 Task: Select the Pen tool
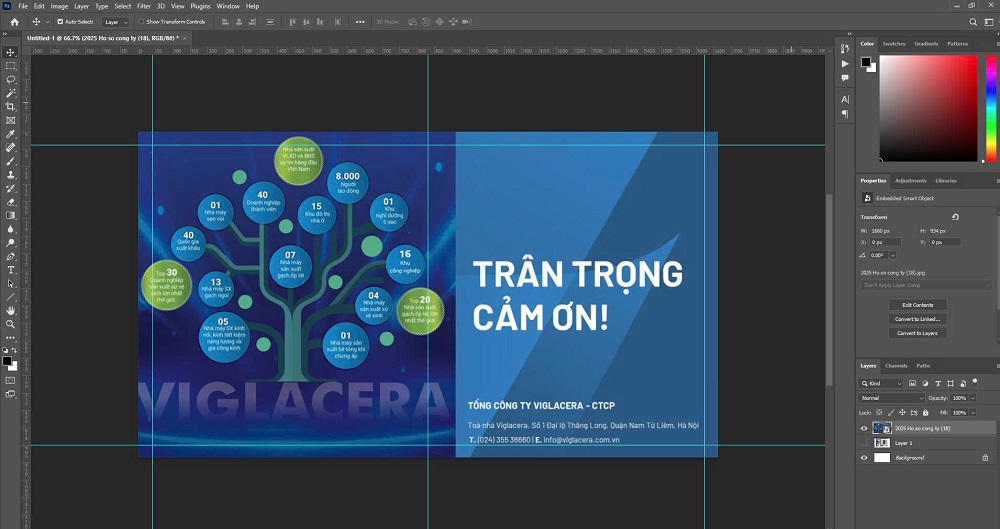[x=10, y=256]
